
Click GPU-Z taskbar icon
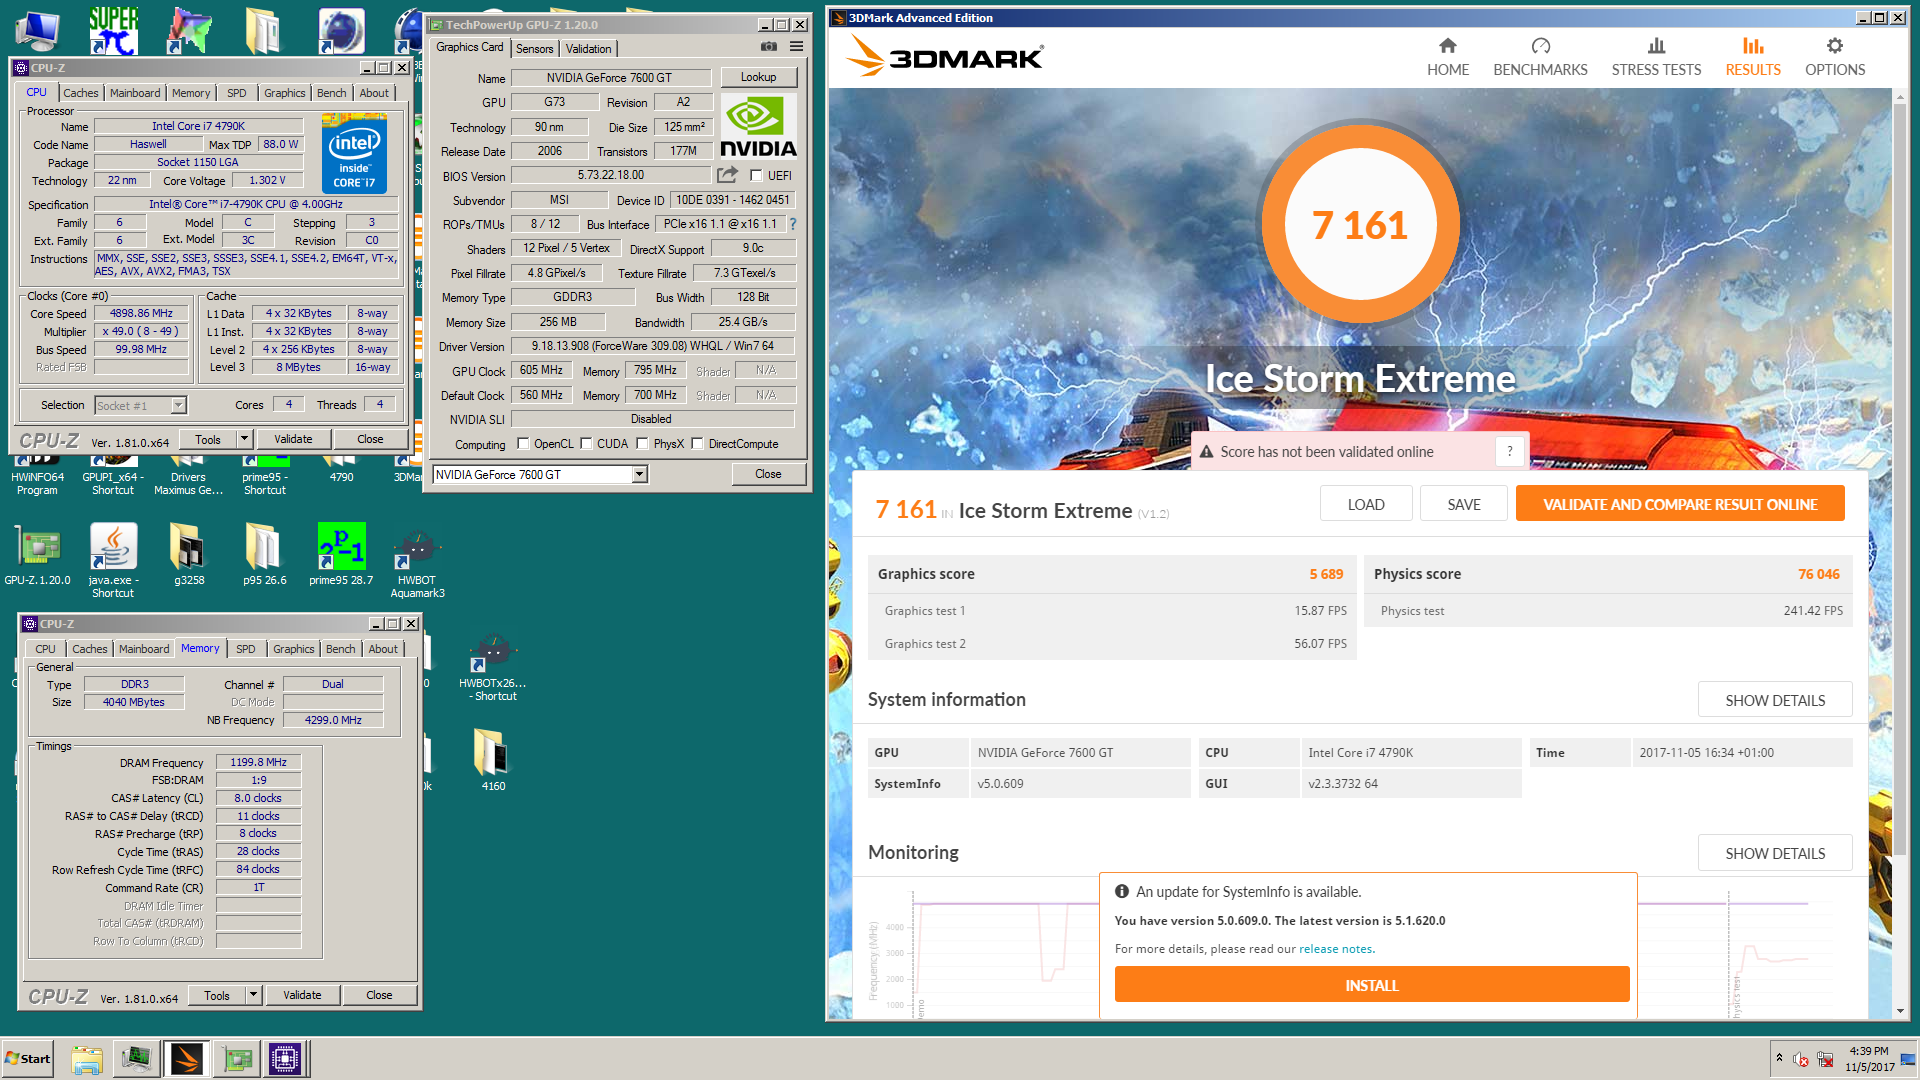click(x=238, y=1058)
